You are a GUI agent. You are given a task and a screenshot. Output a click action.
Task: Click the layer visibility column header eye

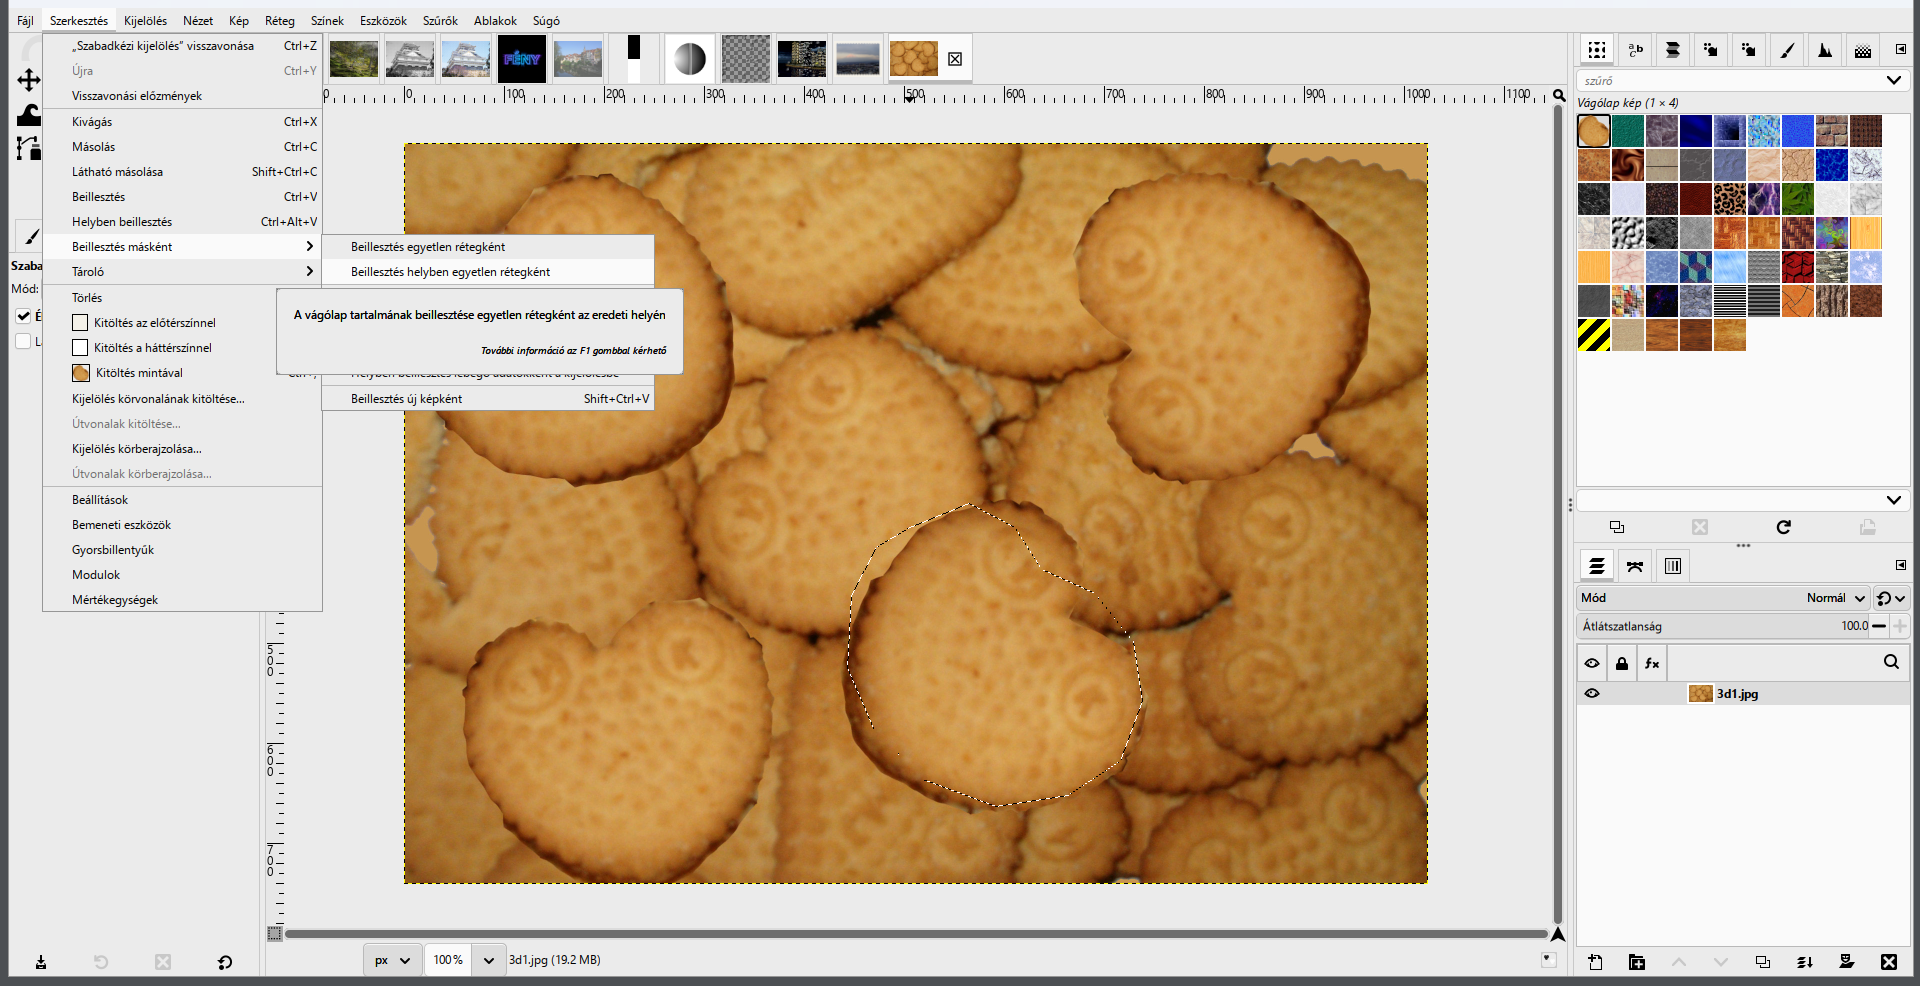(x=1592, y=663)
